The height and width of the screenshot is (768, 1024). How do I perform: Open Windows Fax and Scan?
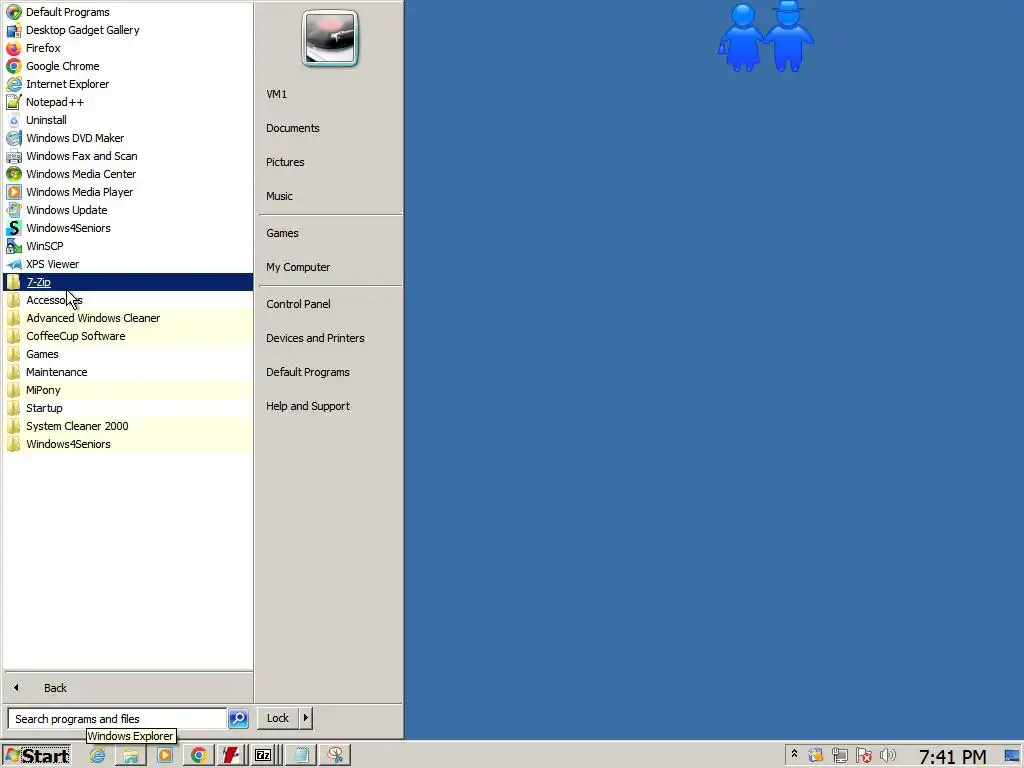click(128, 156)
